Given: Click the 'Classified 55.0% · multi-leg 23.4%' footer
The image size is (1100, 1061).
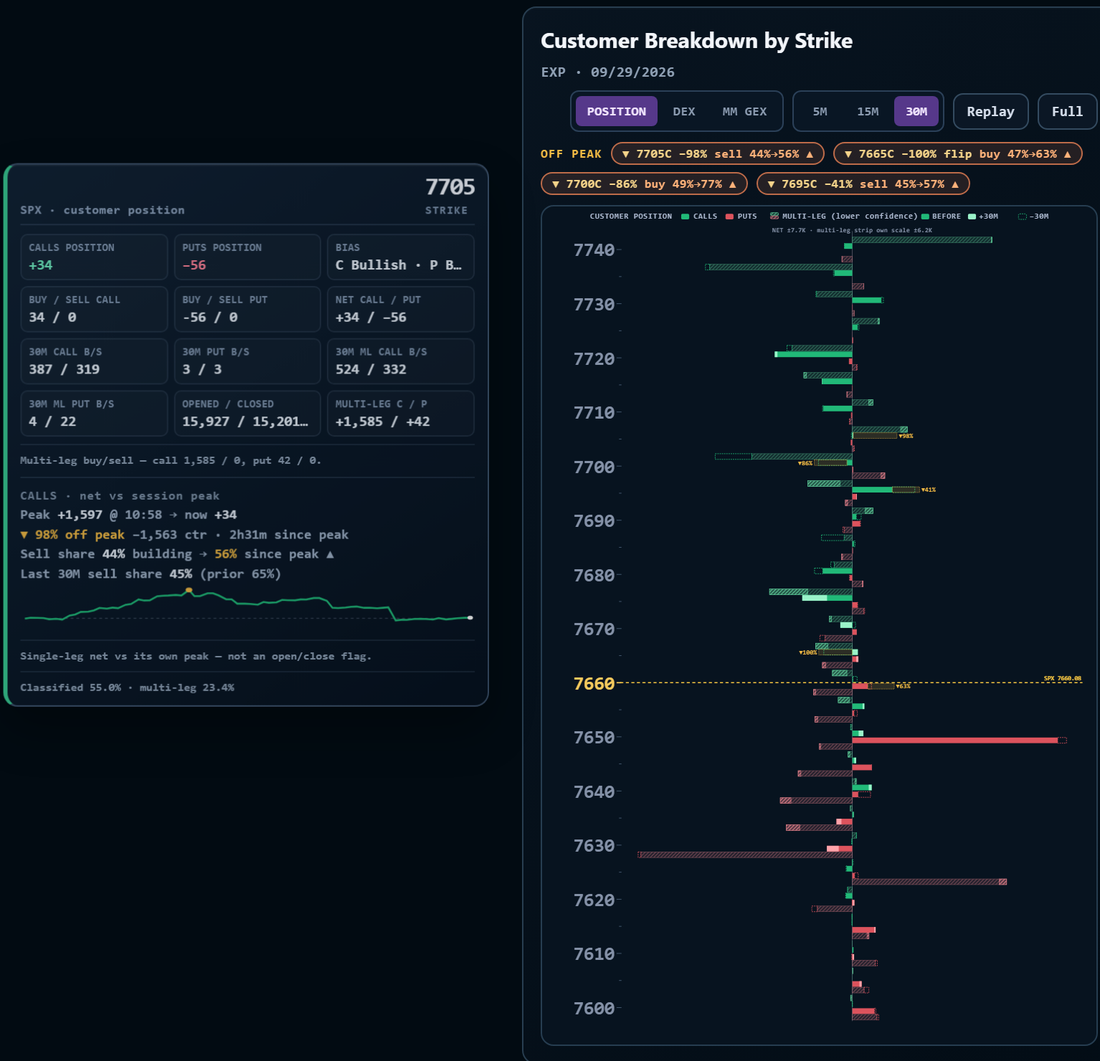Looking at the screenshot, I should coord(127,688).
